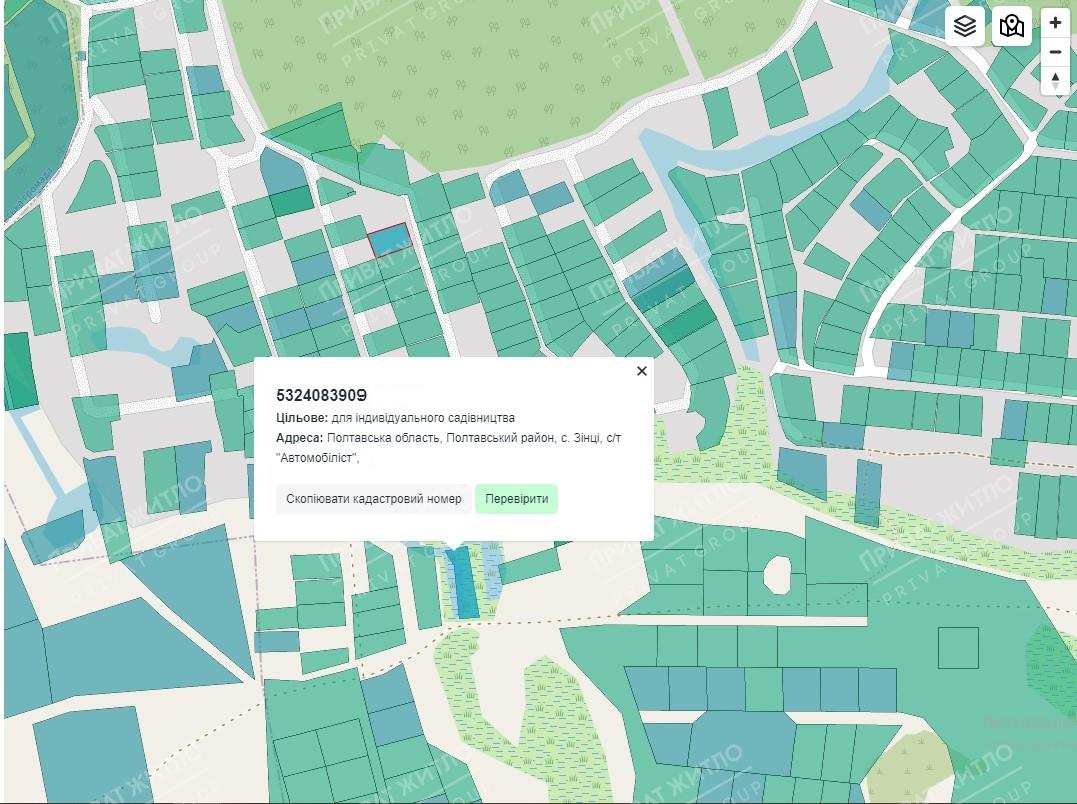Click the map with location pin icon
The height and width of the screenshot is (804, 1077).
click(1012, 26)
